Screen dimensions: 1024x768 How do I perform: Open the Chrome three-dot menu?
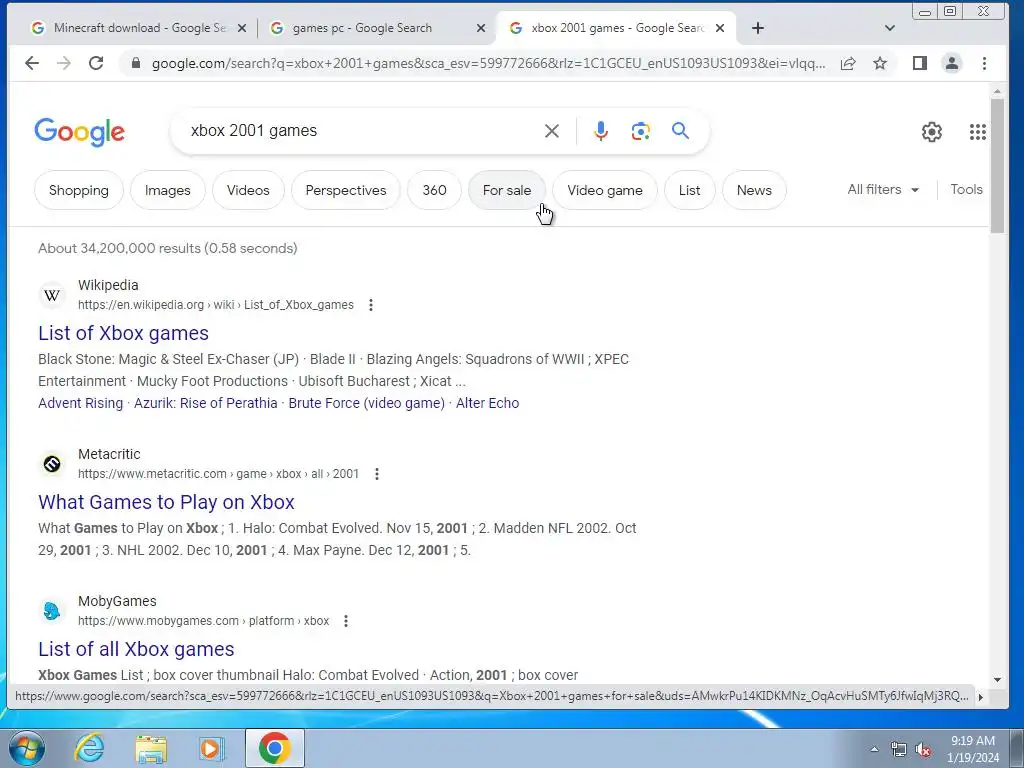click(984, 63)
